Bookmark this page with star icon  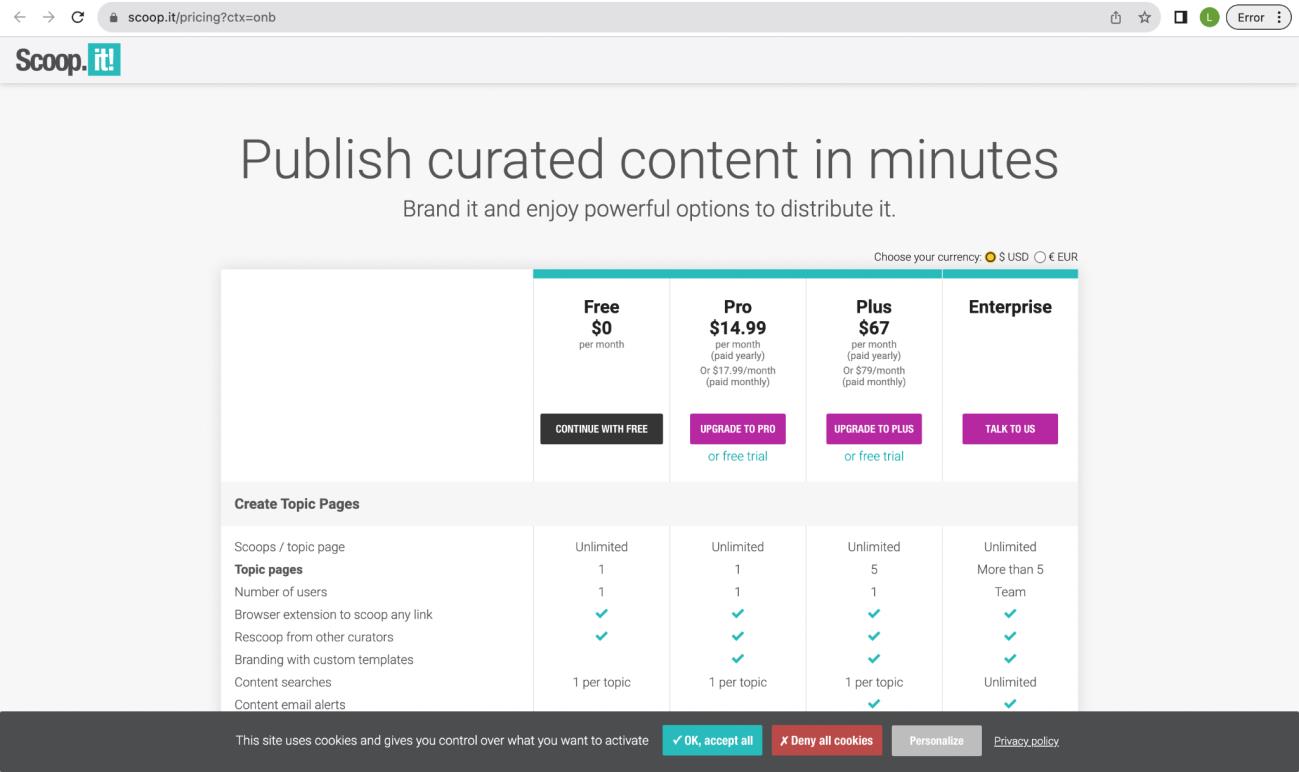point(1143,17)
